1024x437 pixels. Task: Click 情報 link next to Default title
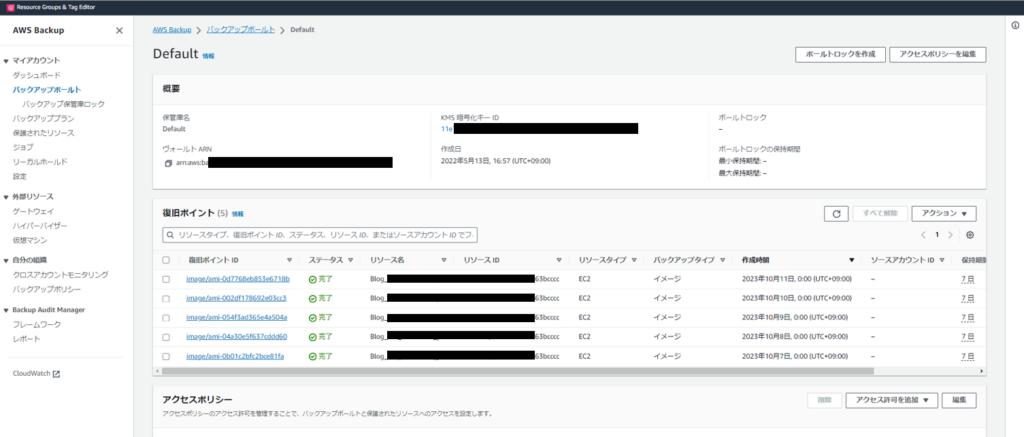208,56
